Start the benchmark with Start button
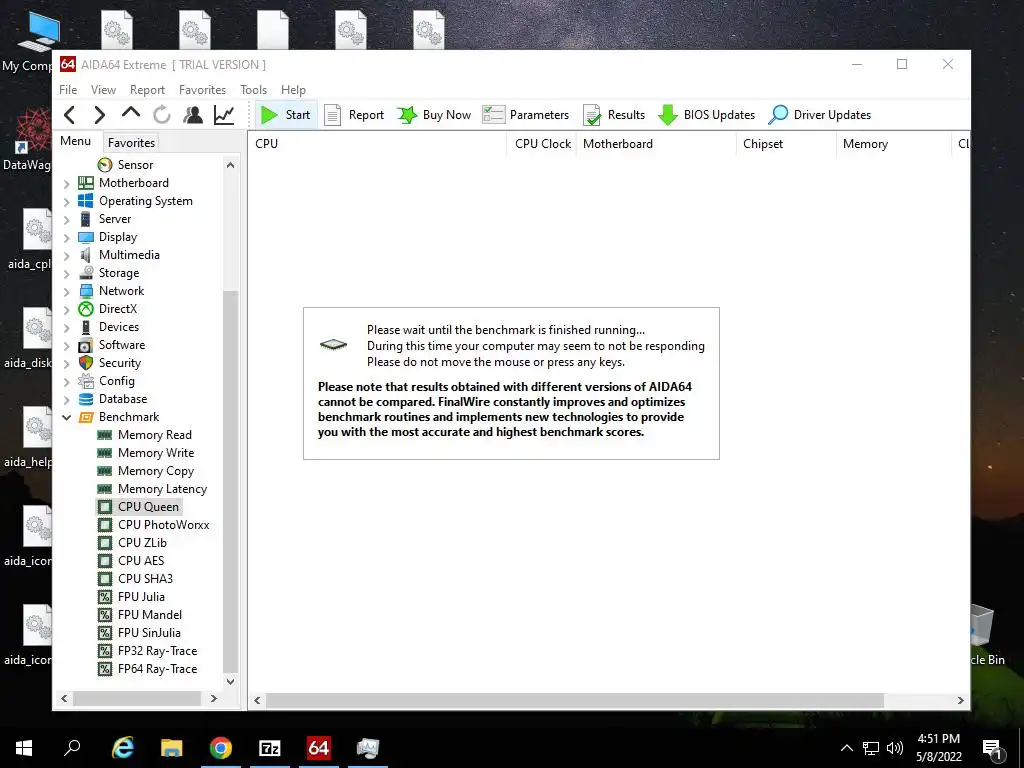Image resolution: width=1024 pixels, height=768 pixels. [x=285, y=115]
